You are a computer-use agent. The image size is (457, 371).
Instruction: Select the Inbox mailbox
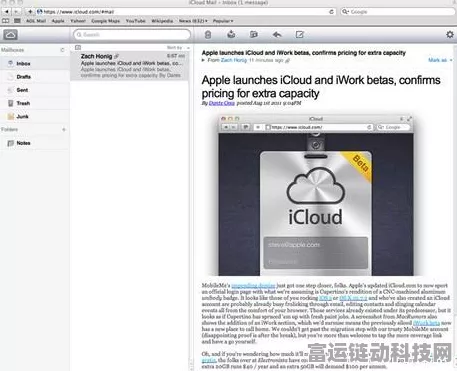(35, 63)
